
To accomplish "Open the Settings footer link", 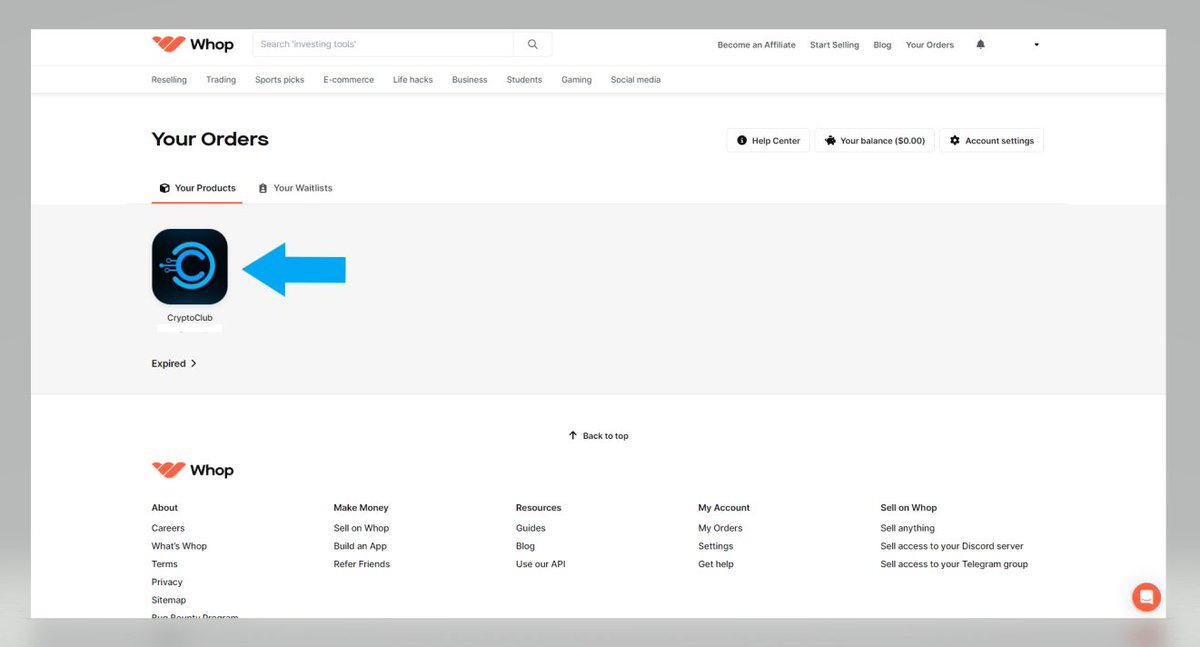I will coord(715,546).
